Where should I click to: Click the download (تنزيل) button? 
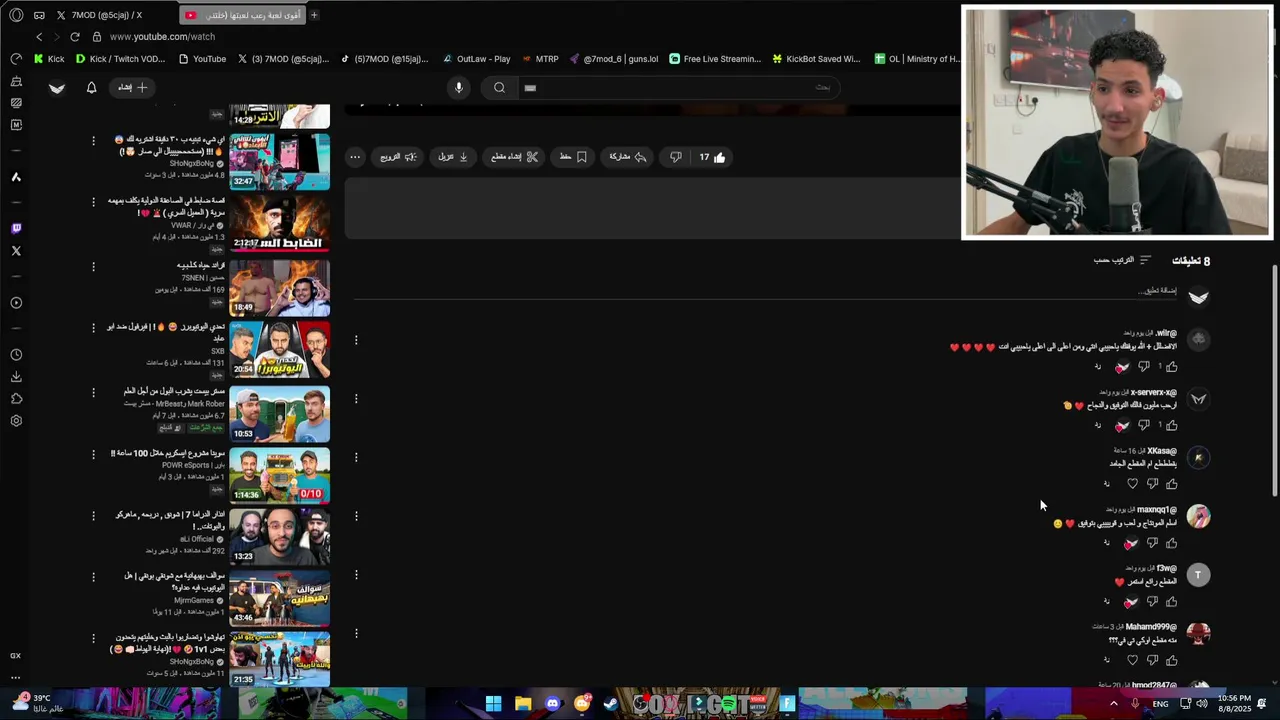pos(453,157)
